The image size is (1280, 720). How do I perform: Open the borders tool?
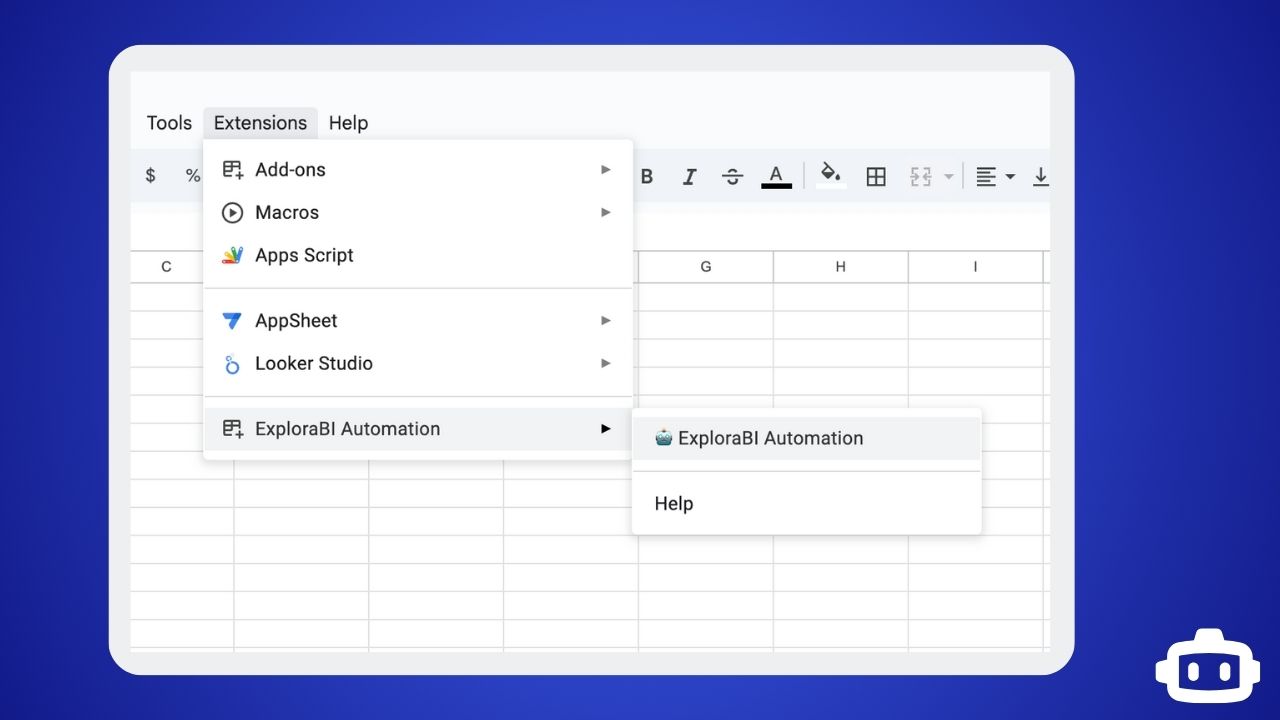coord(876,176)
